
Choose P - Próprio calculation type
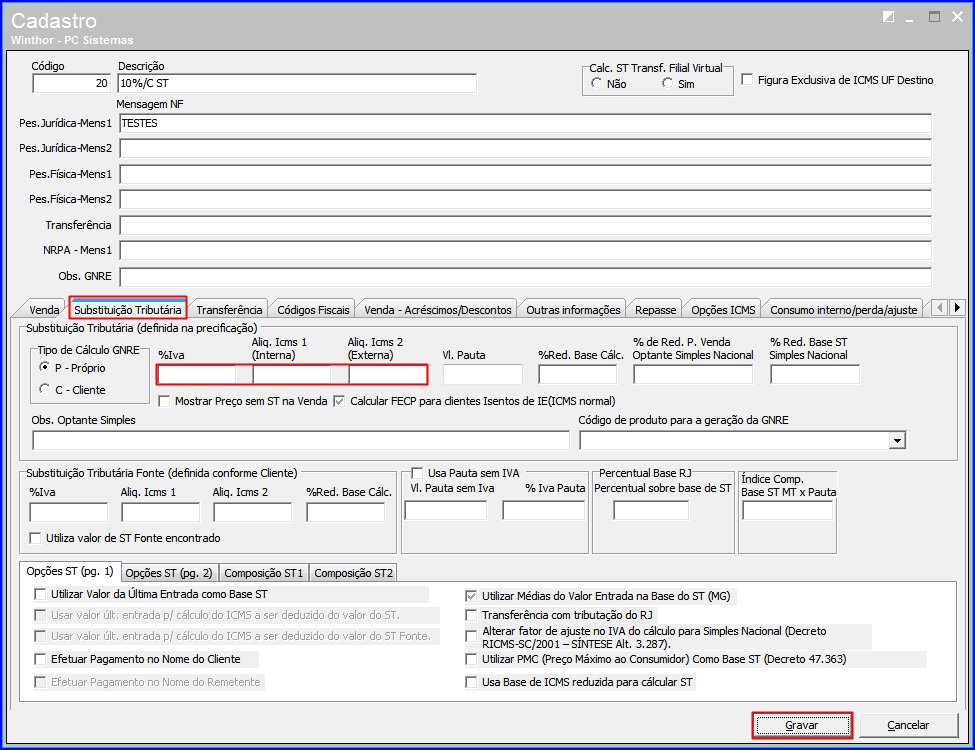pyautogui.click(x=44, y=367)
